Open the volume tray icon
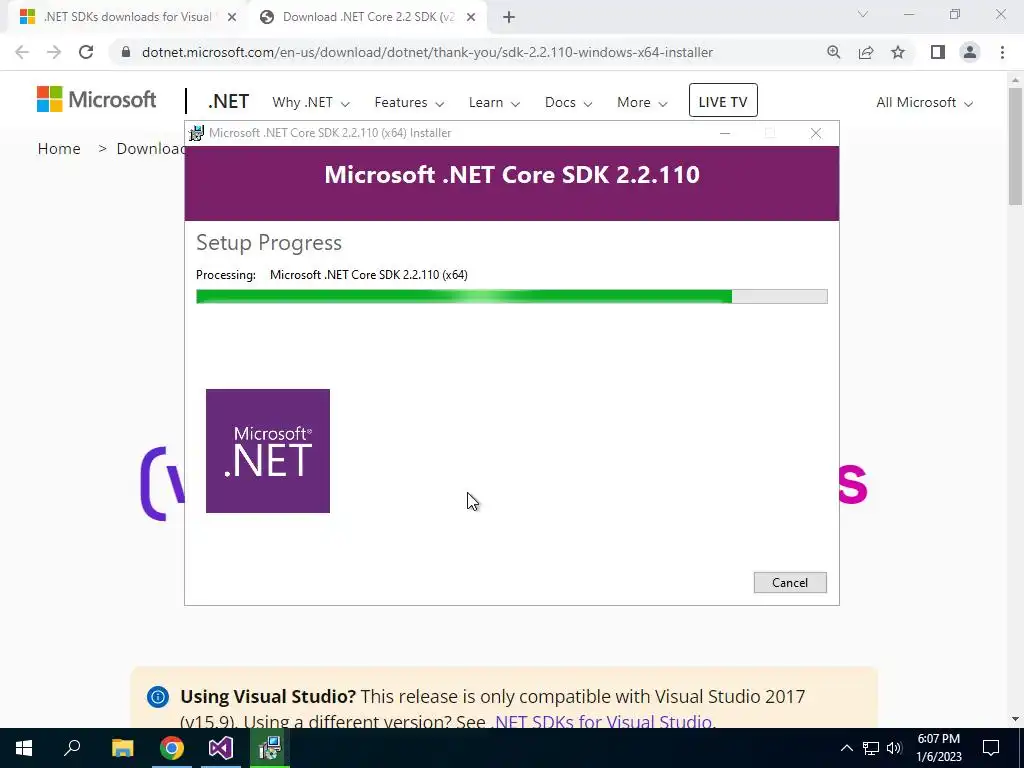Image resolution: width=1024 pixels, height=768 pixels. tap(894, 748)
